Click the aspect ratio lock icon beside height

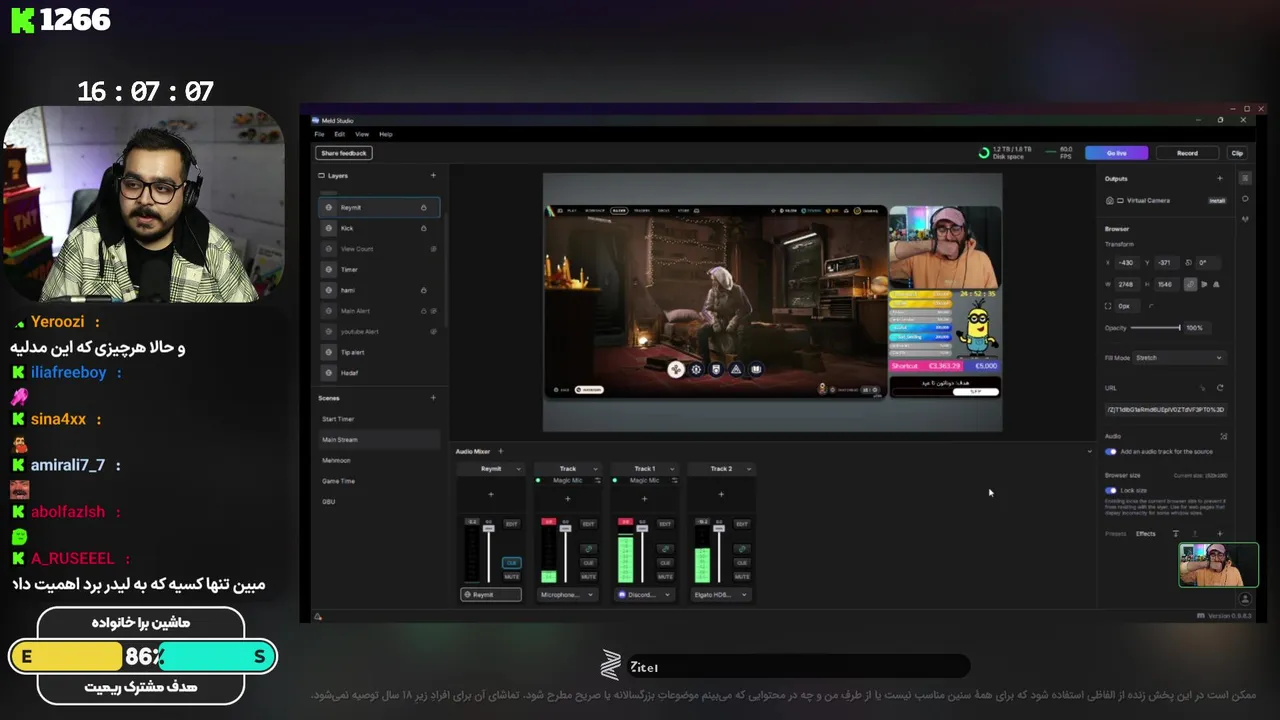pyautogui.click(x=1190, y=284)
